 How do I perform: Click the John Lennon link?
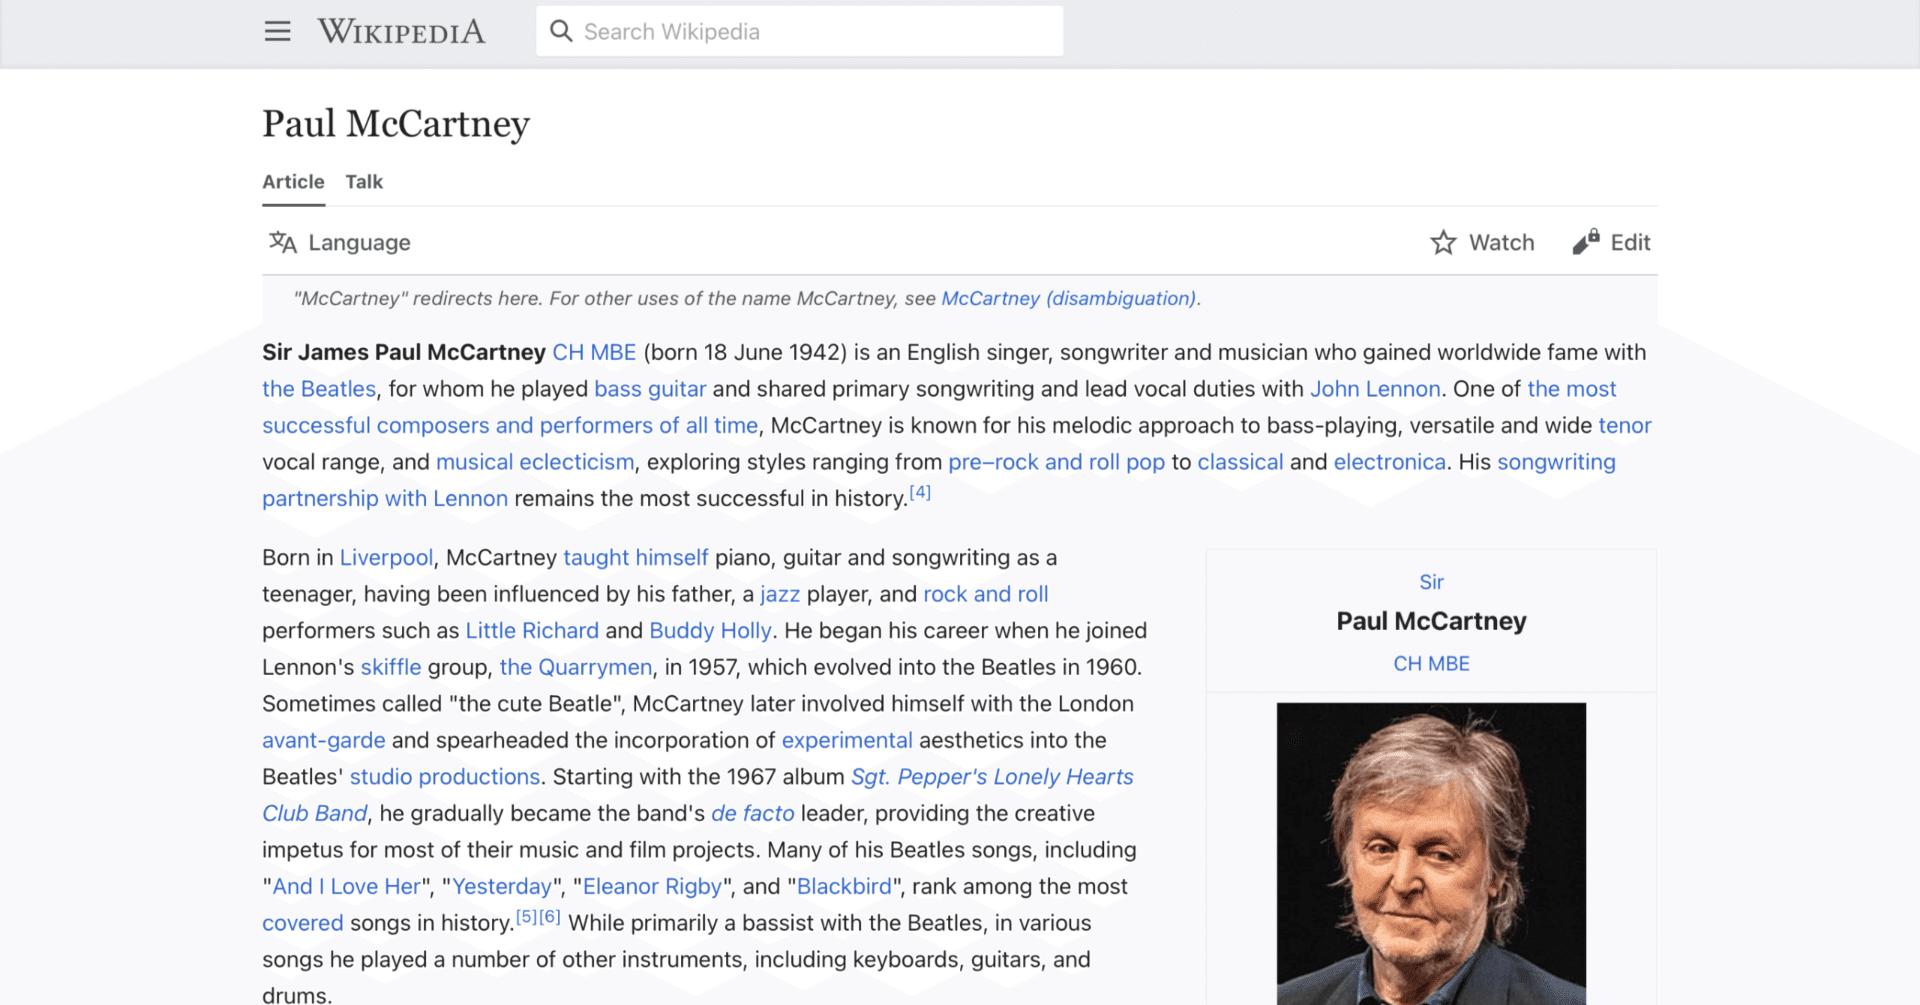pyautogui.click(x=1376, y=389)
